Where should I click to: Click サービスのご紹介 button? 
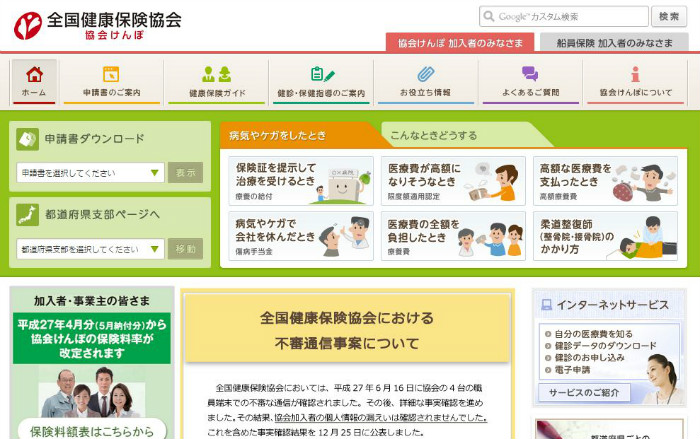point(584,393)
